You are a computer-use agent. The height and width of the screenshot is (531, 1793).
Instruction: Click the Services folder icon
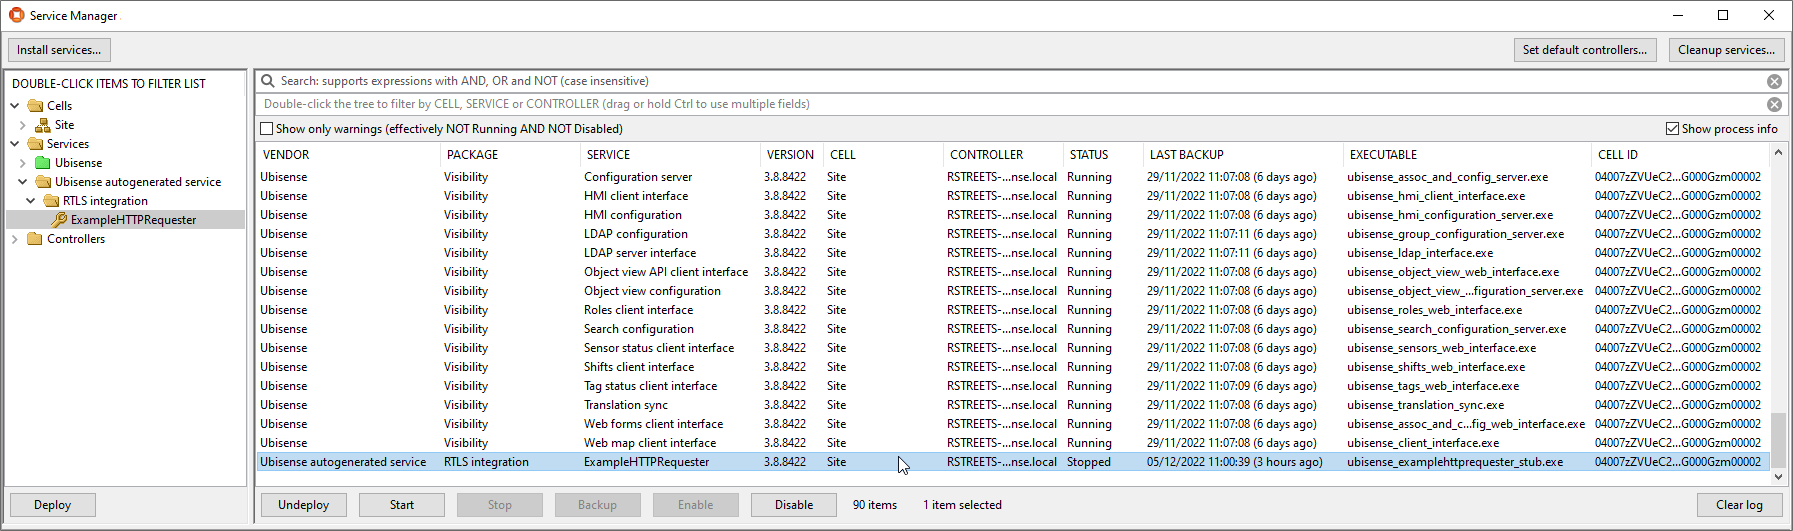[x=35, y=144]
